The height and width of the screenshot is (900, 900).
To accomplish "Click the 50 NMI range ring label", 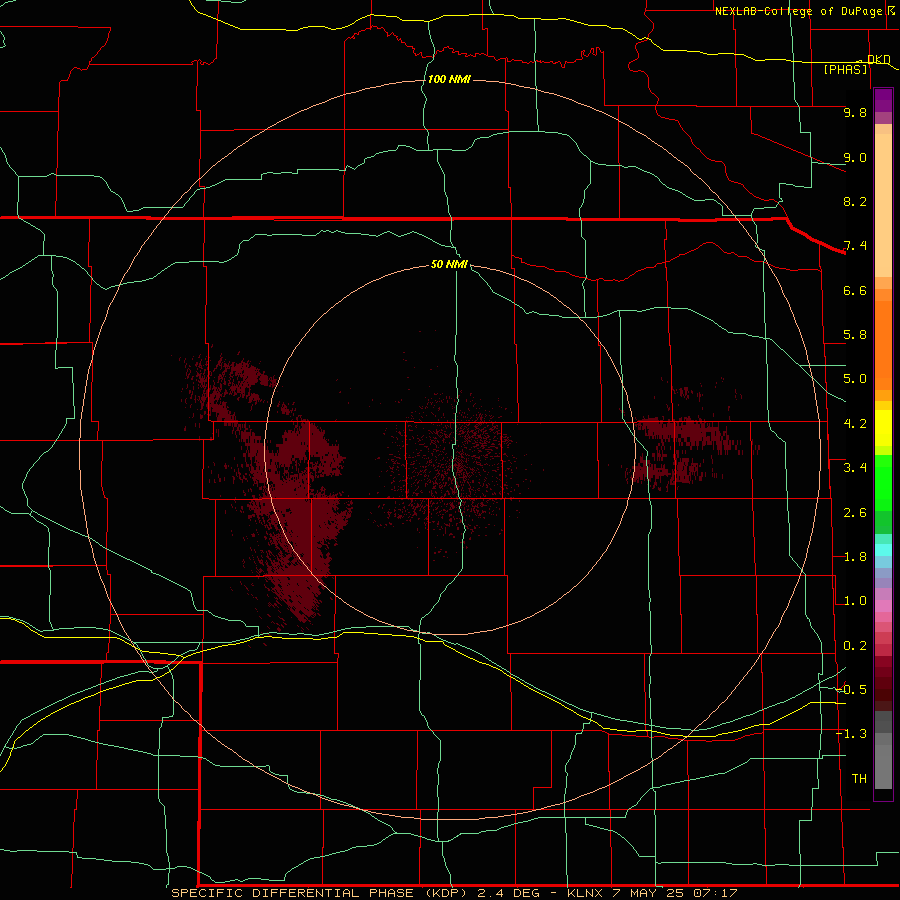I will click(x=449, y=264).
